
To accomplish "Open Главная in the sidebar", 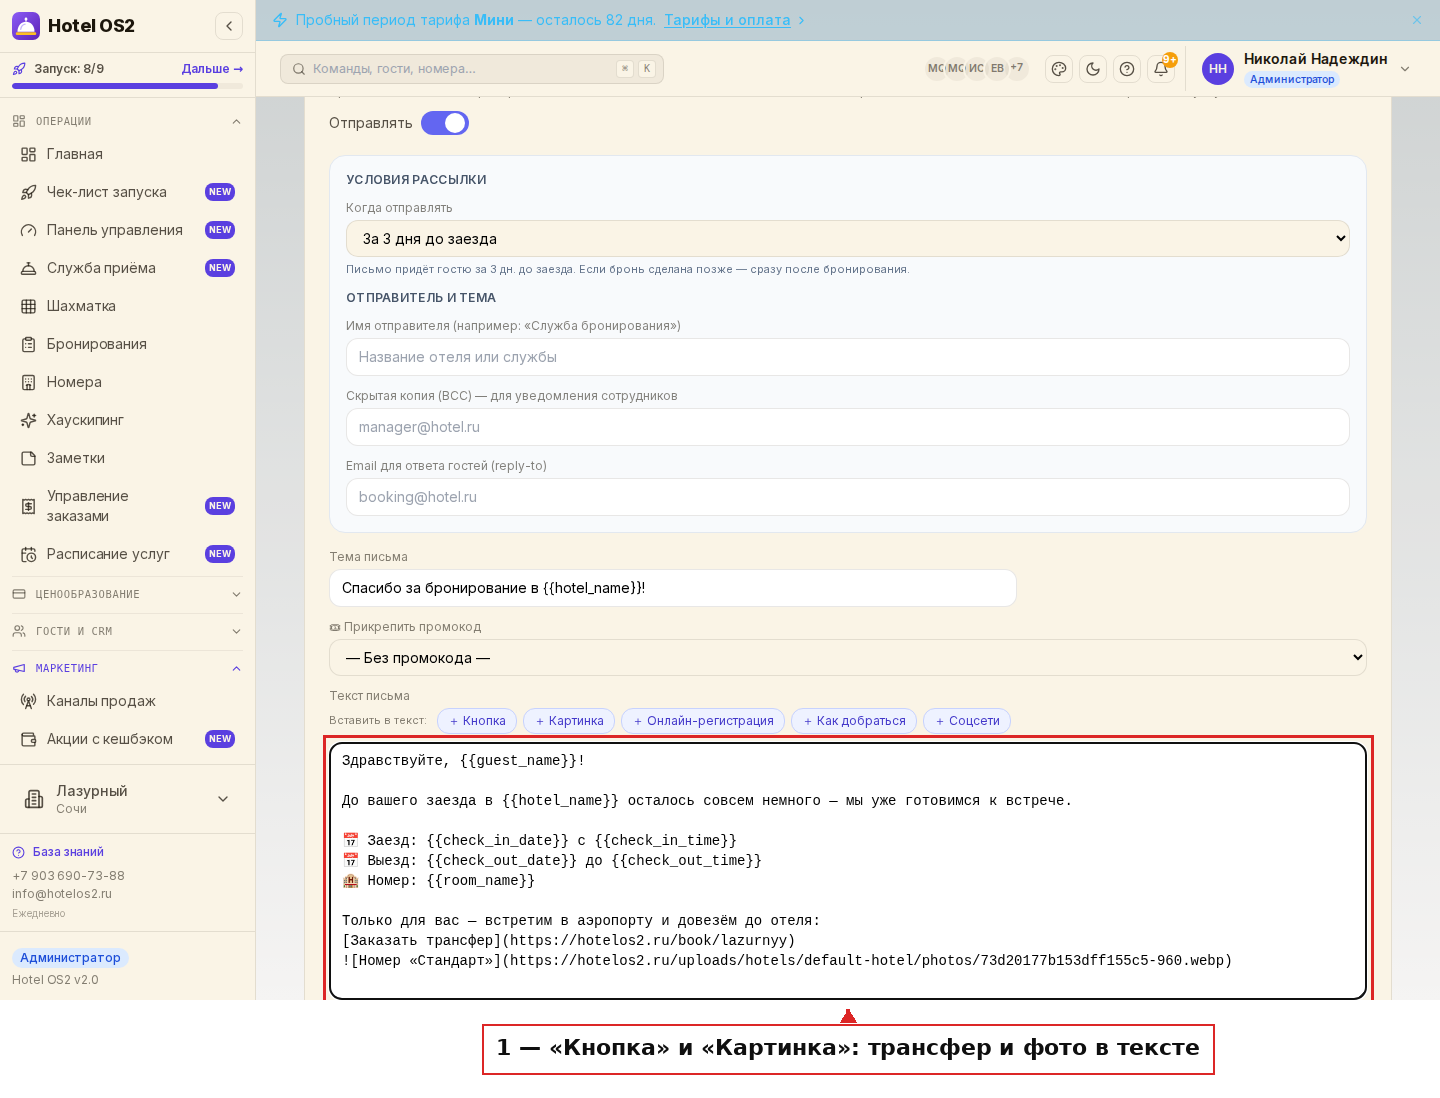I will coord(128,154).
